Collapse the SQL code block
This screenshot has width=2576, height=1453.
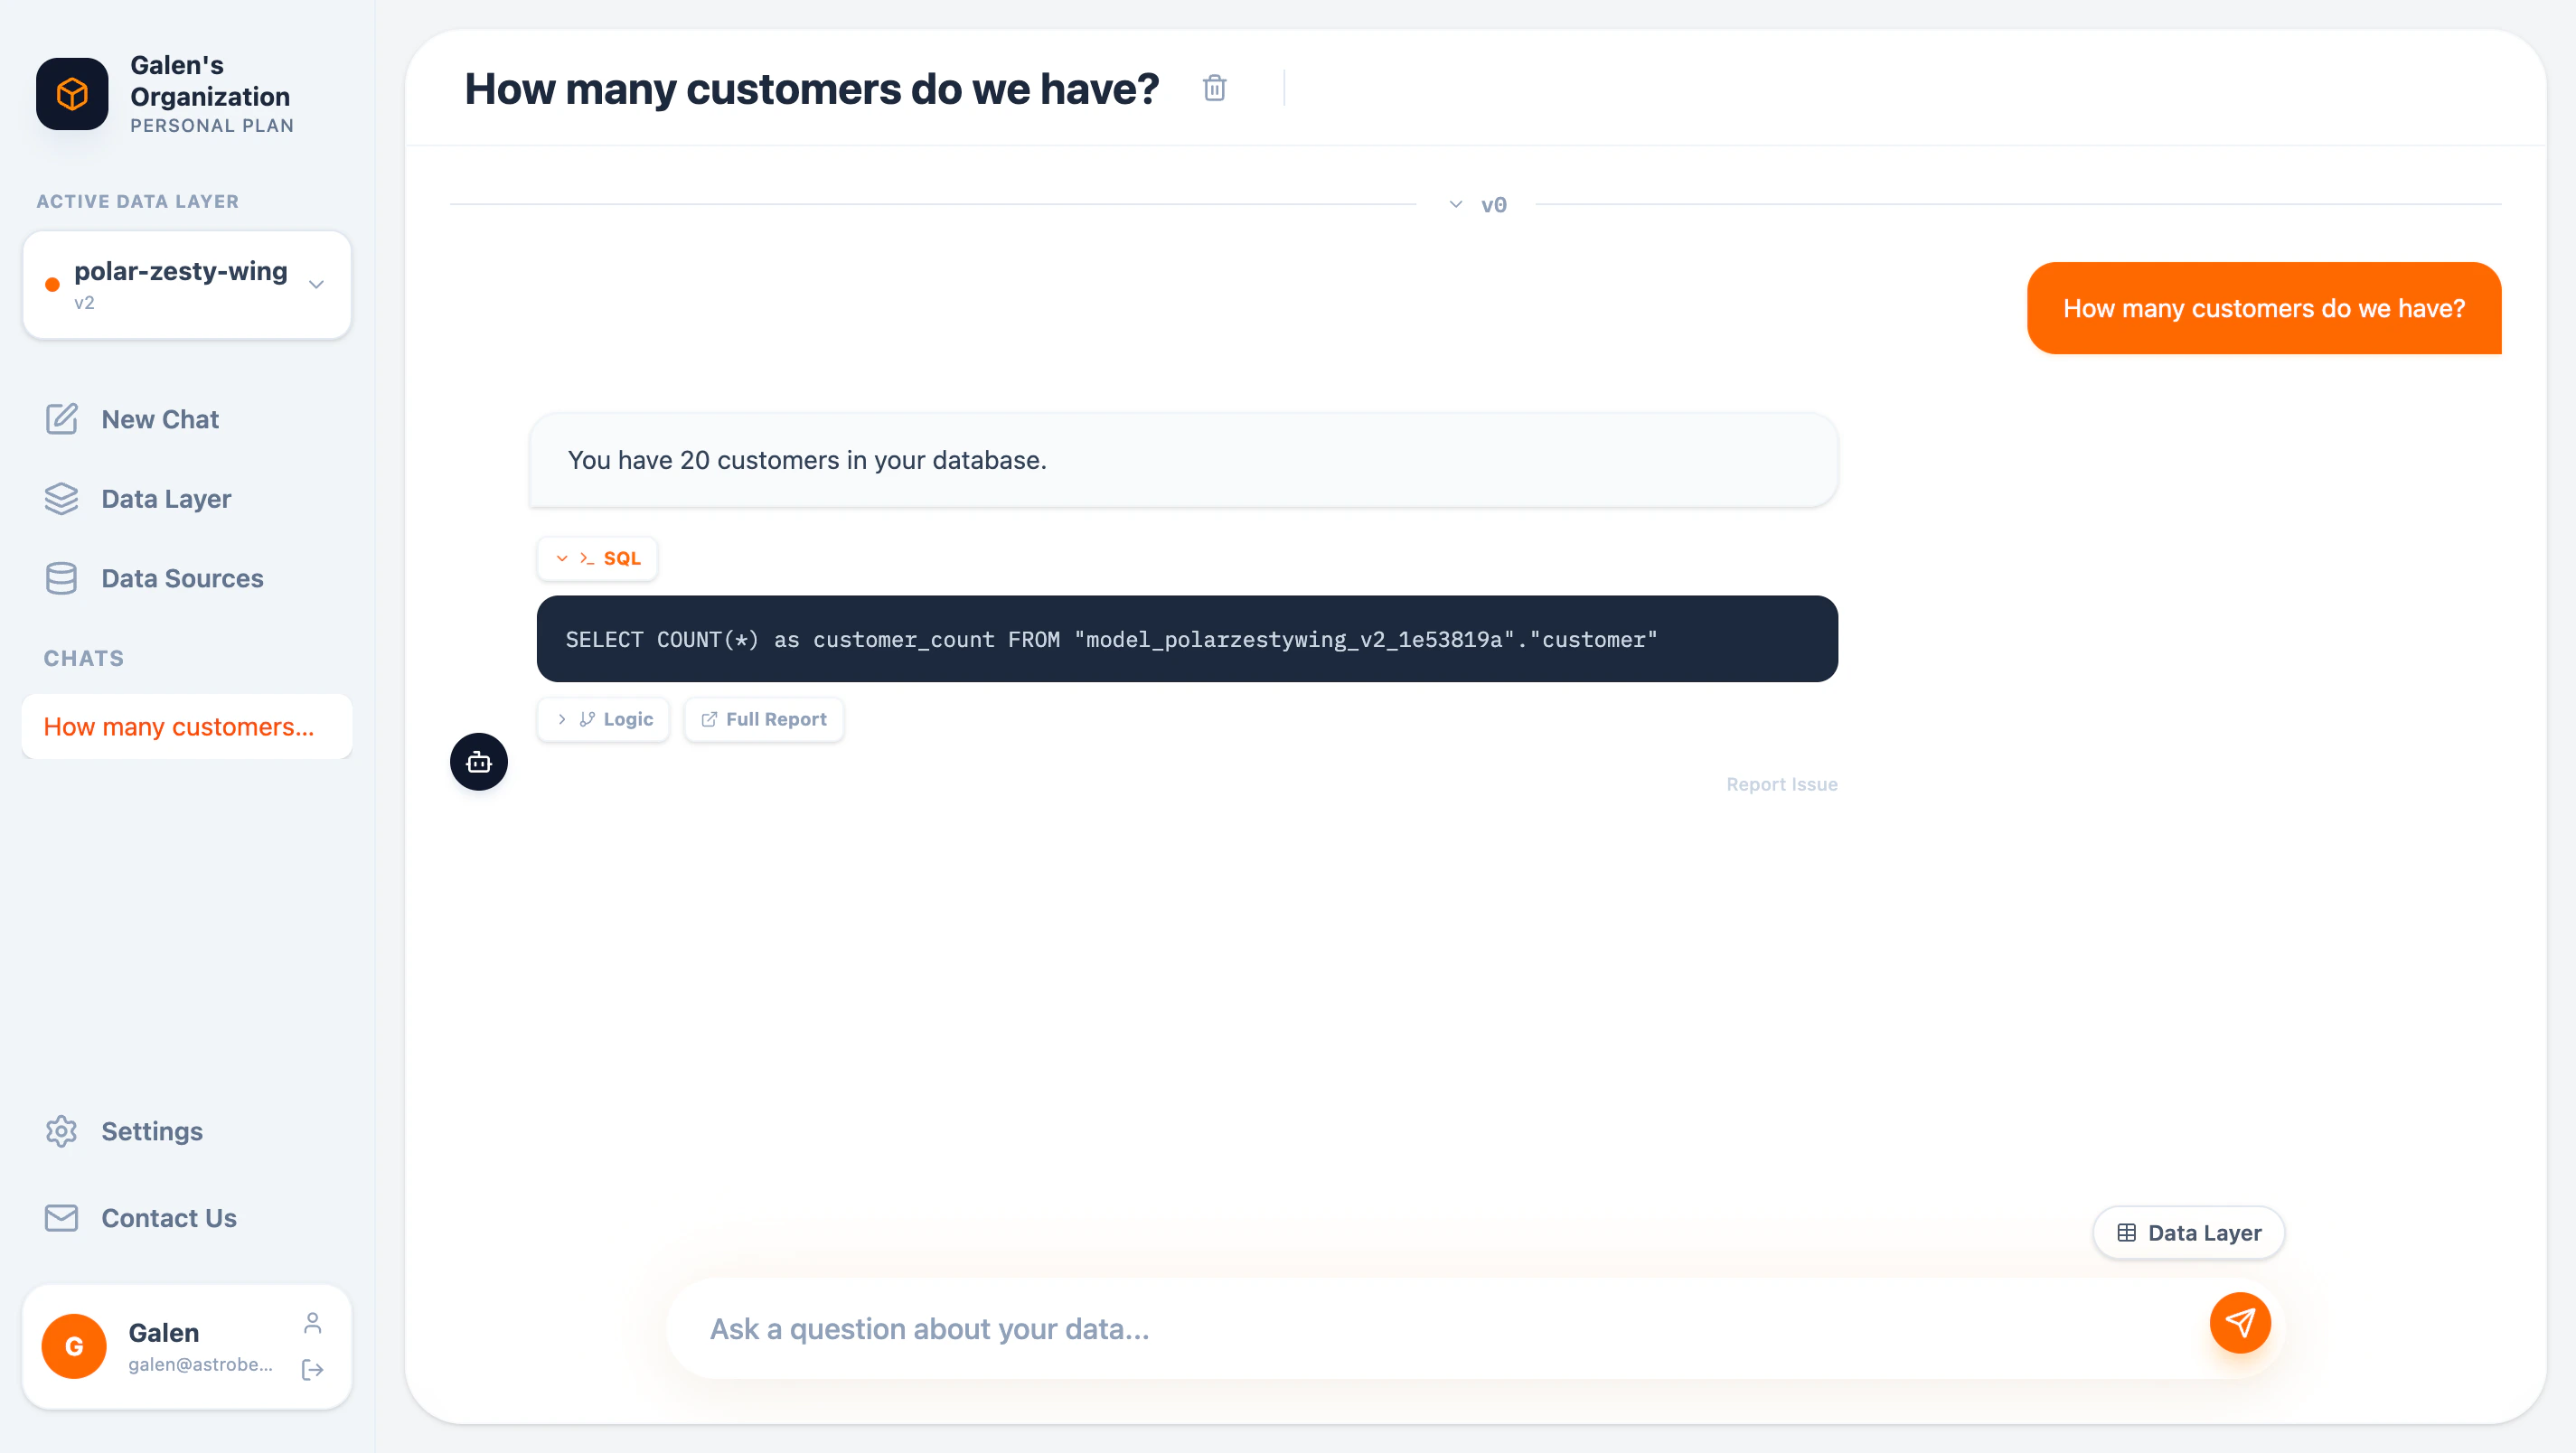(562, 558)
